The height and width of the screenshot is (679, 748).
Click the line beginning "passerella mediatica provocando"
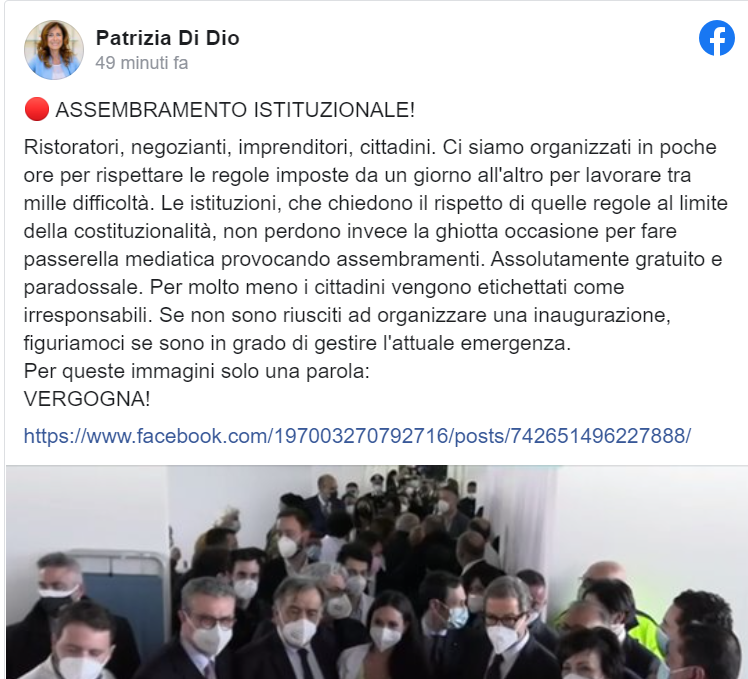coord(373,260)
